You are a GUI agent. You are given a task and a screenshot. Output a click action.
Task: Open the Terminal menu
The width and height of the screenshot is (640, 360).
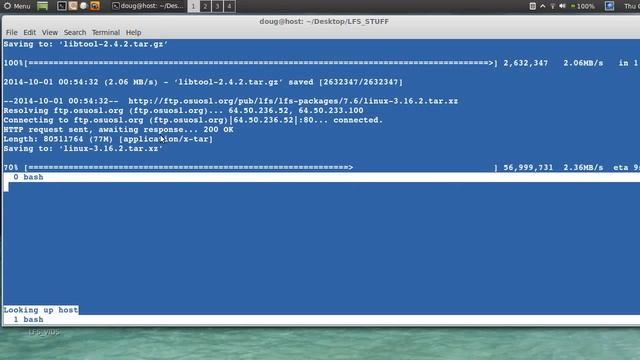pos(106,32)
